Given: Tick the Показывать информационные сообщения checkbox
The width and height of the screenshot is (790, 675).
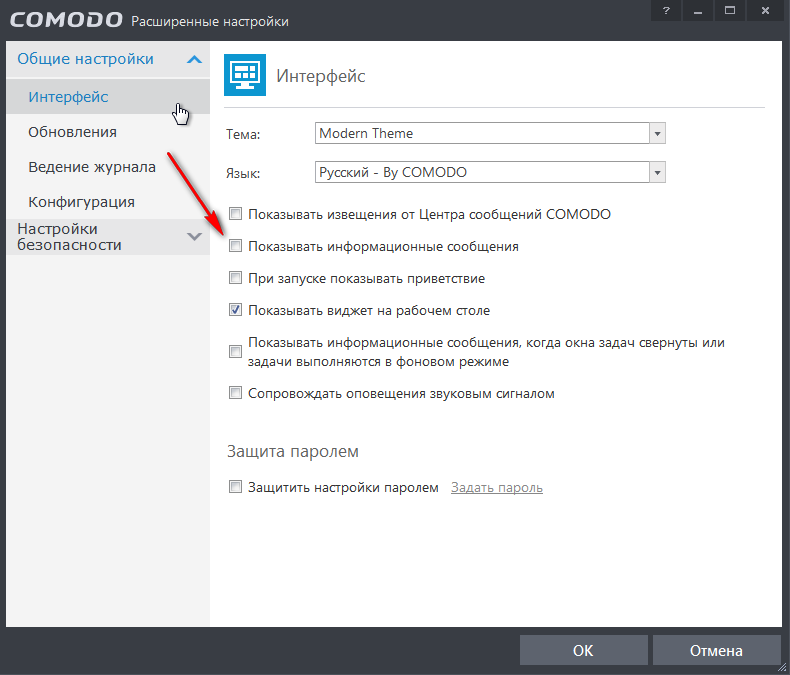Looking at the screenshot, I should (x=236, y=246).
